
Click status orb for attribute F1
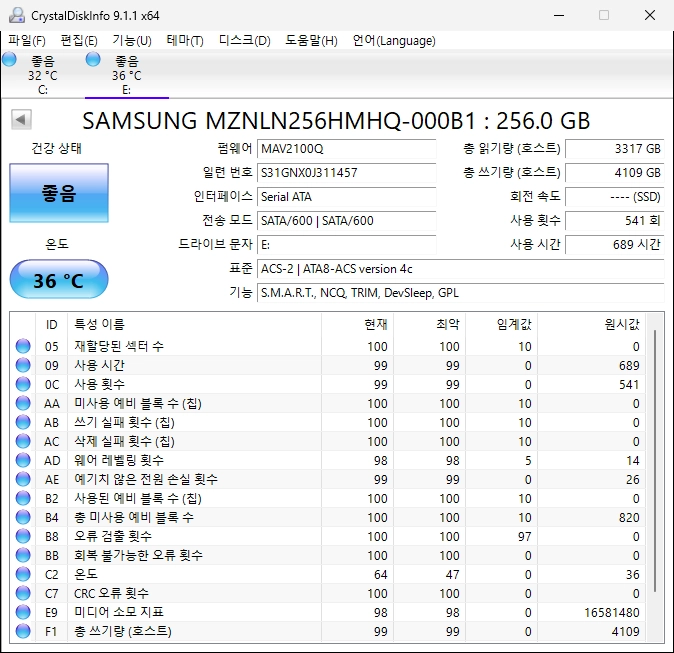point(23,631)
